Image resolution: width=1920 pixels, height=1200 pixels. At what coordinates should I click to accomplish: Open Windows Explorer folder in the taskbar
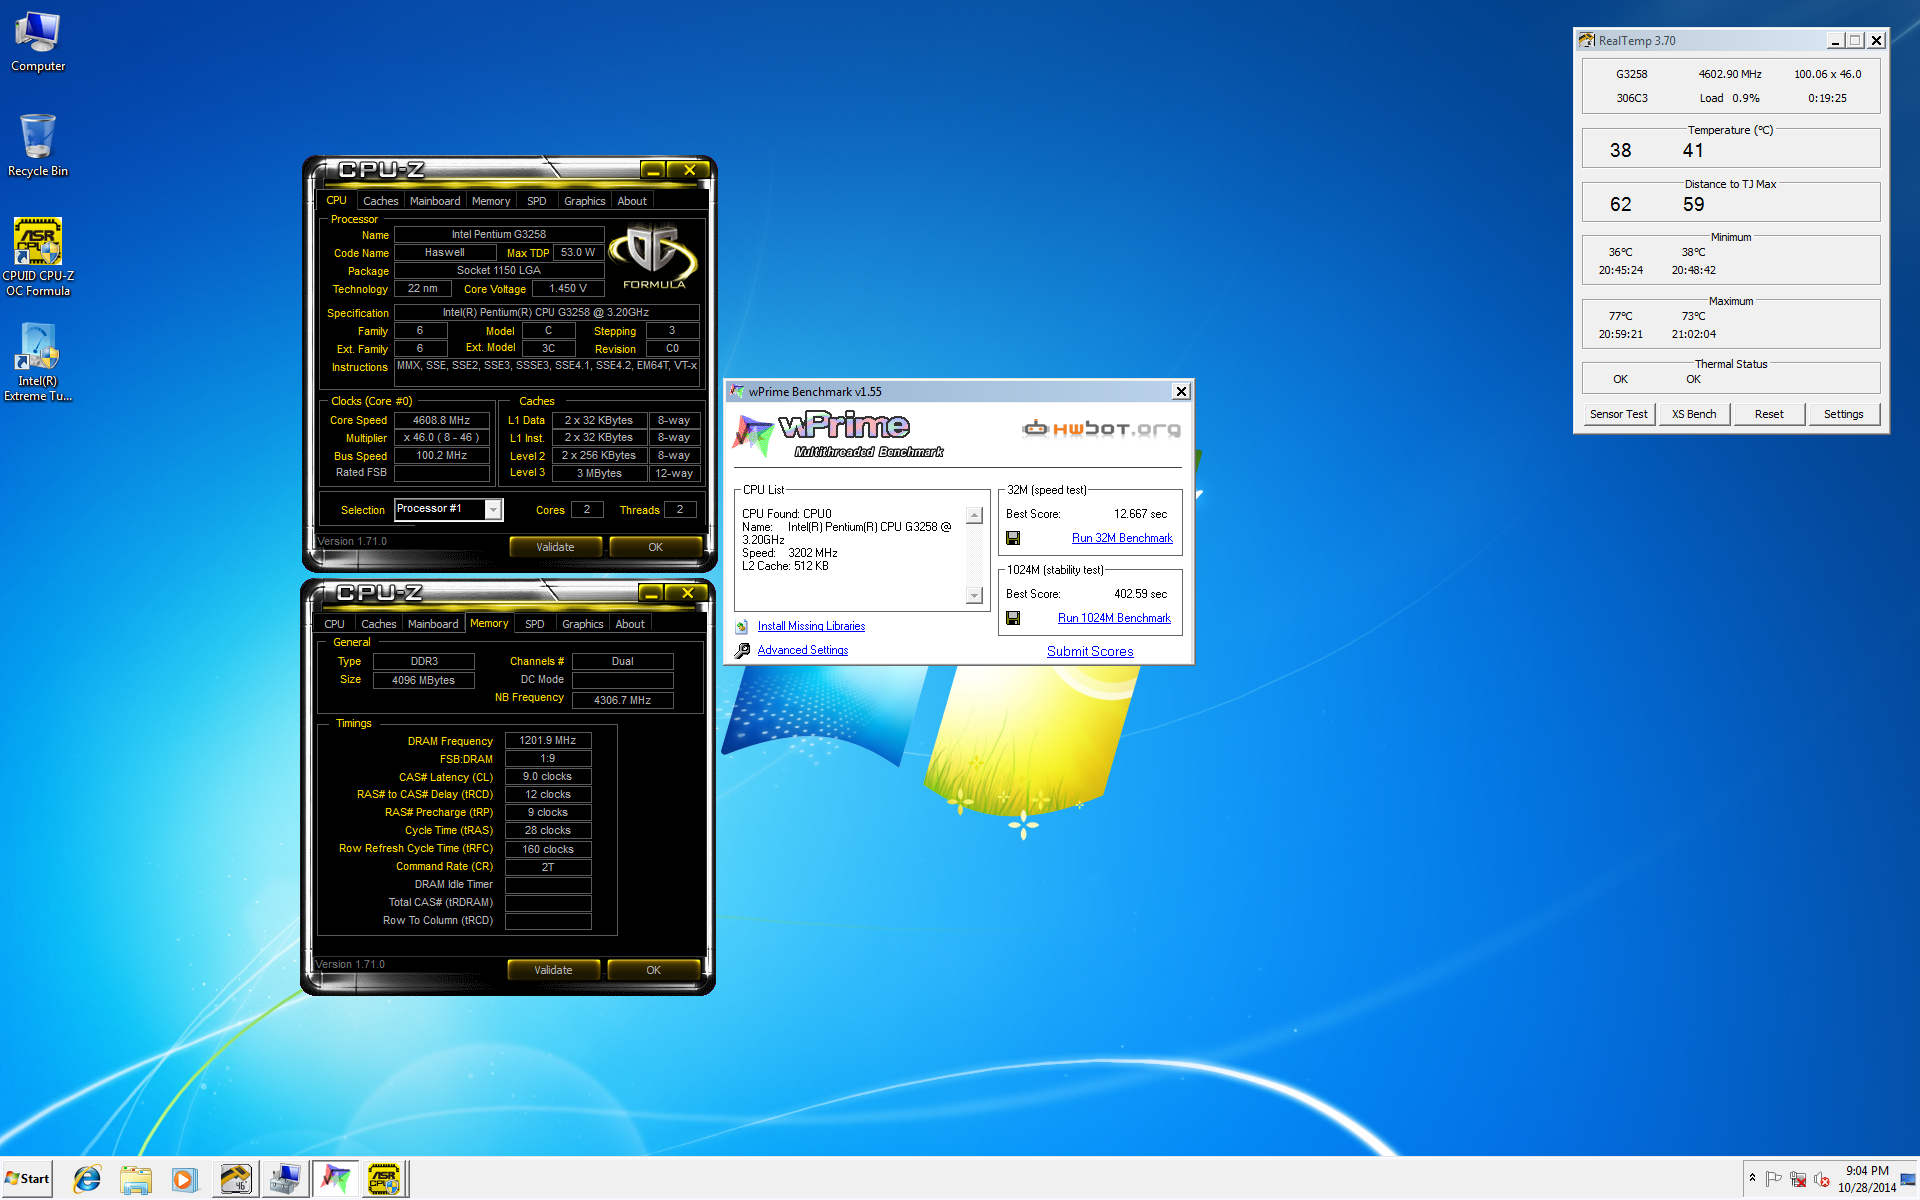point(135,1179)
